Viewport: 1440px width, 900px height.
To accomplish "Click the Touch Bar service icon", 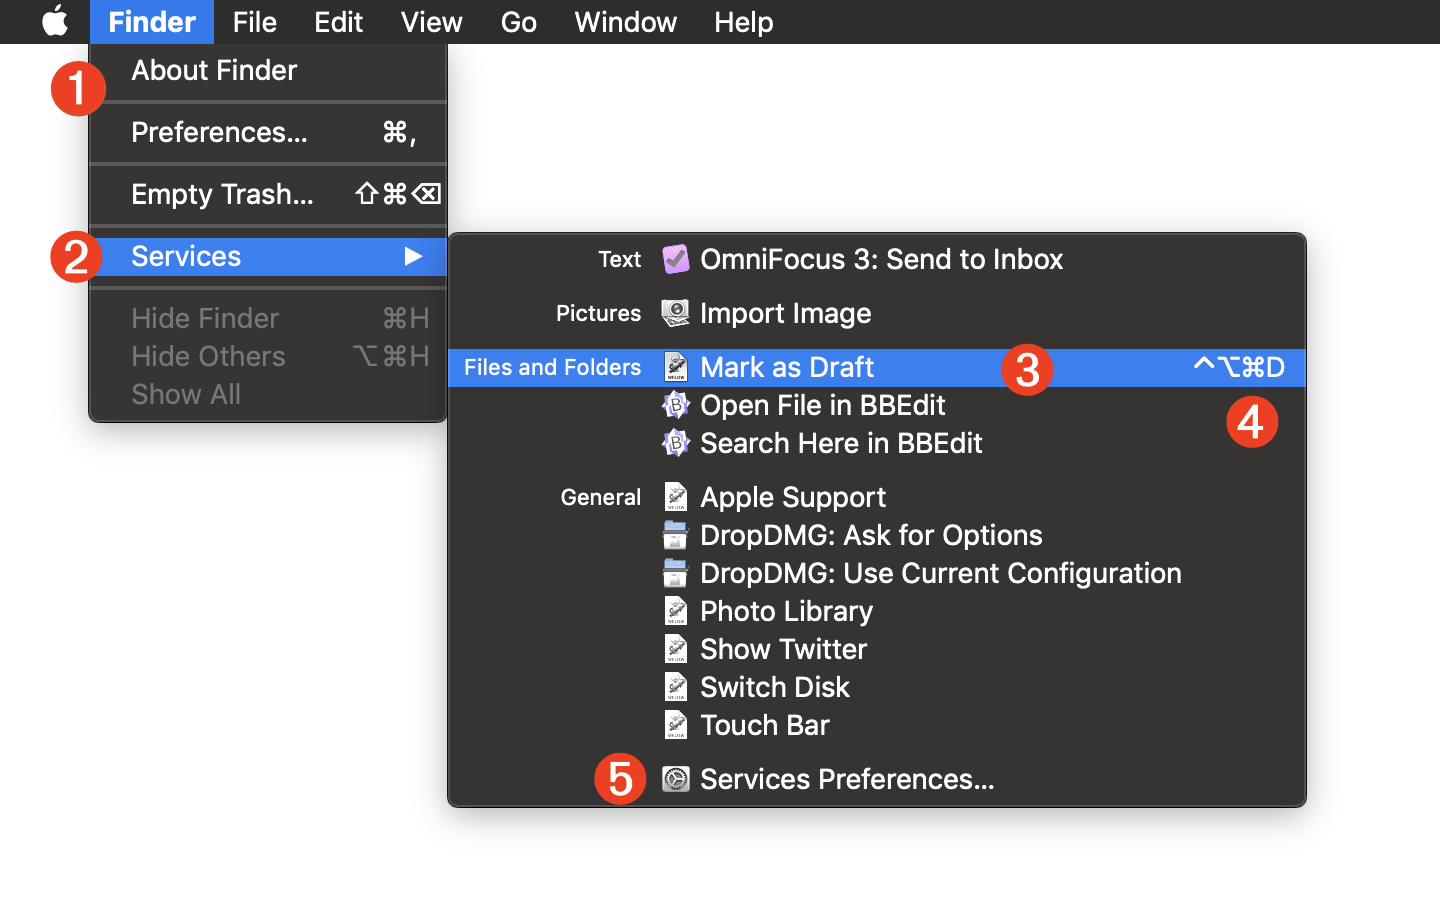I will (676, 725).
